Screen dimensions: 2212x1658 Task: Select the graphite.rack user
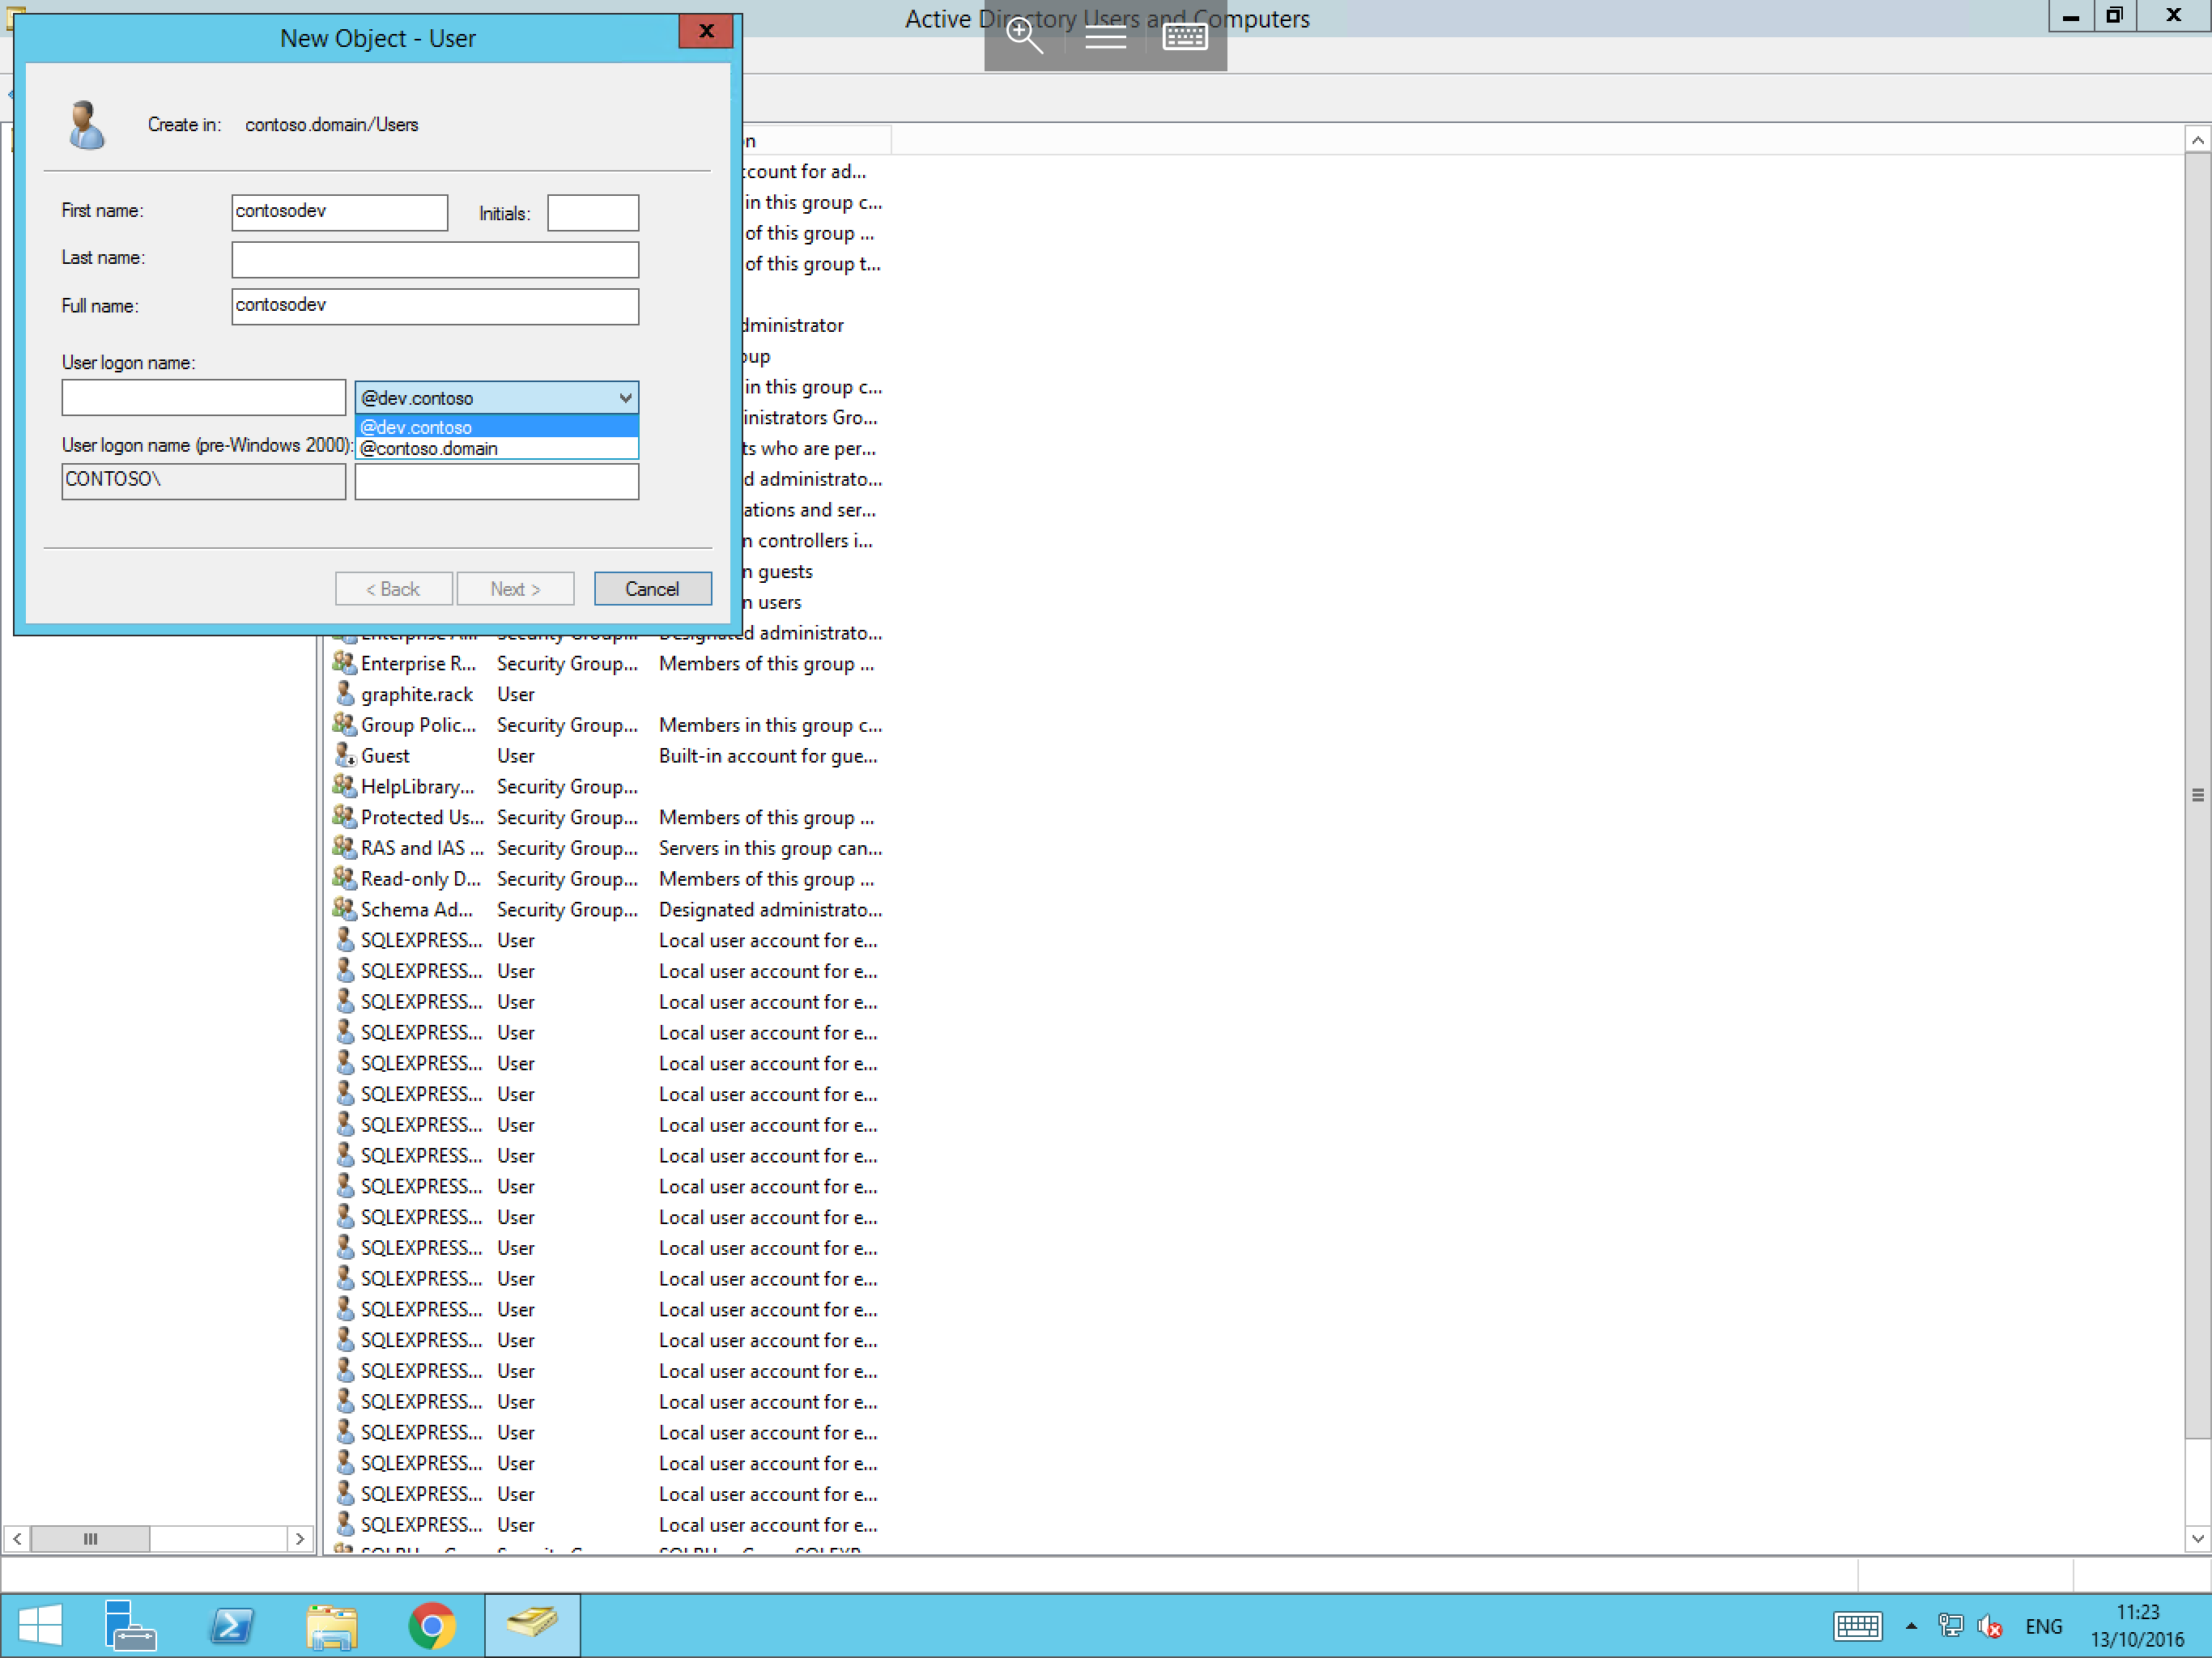(416, 694)
